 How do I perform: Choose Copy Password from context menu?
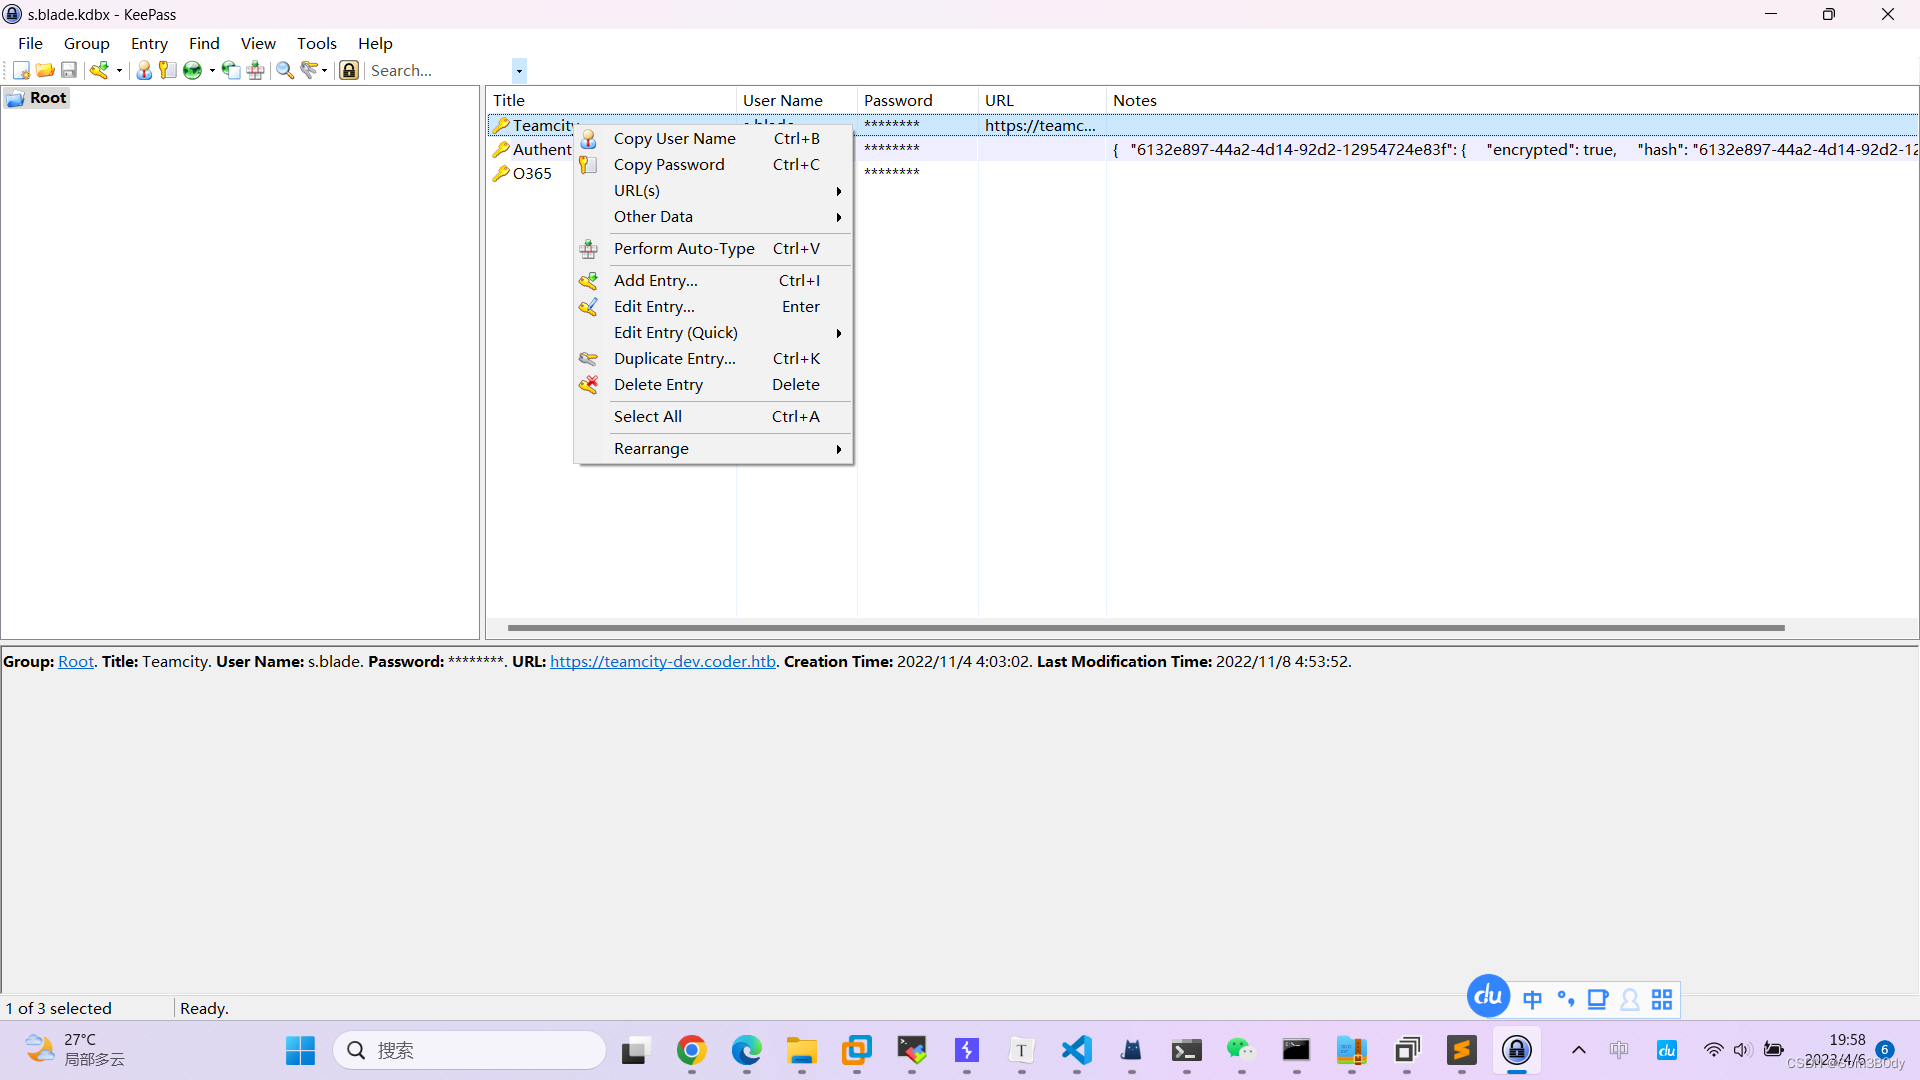(x=713, y=164)
